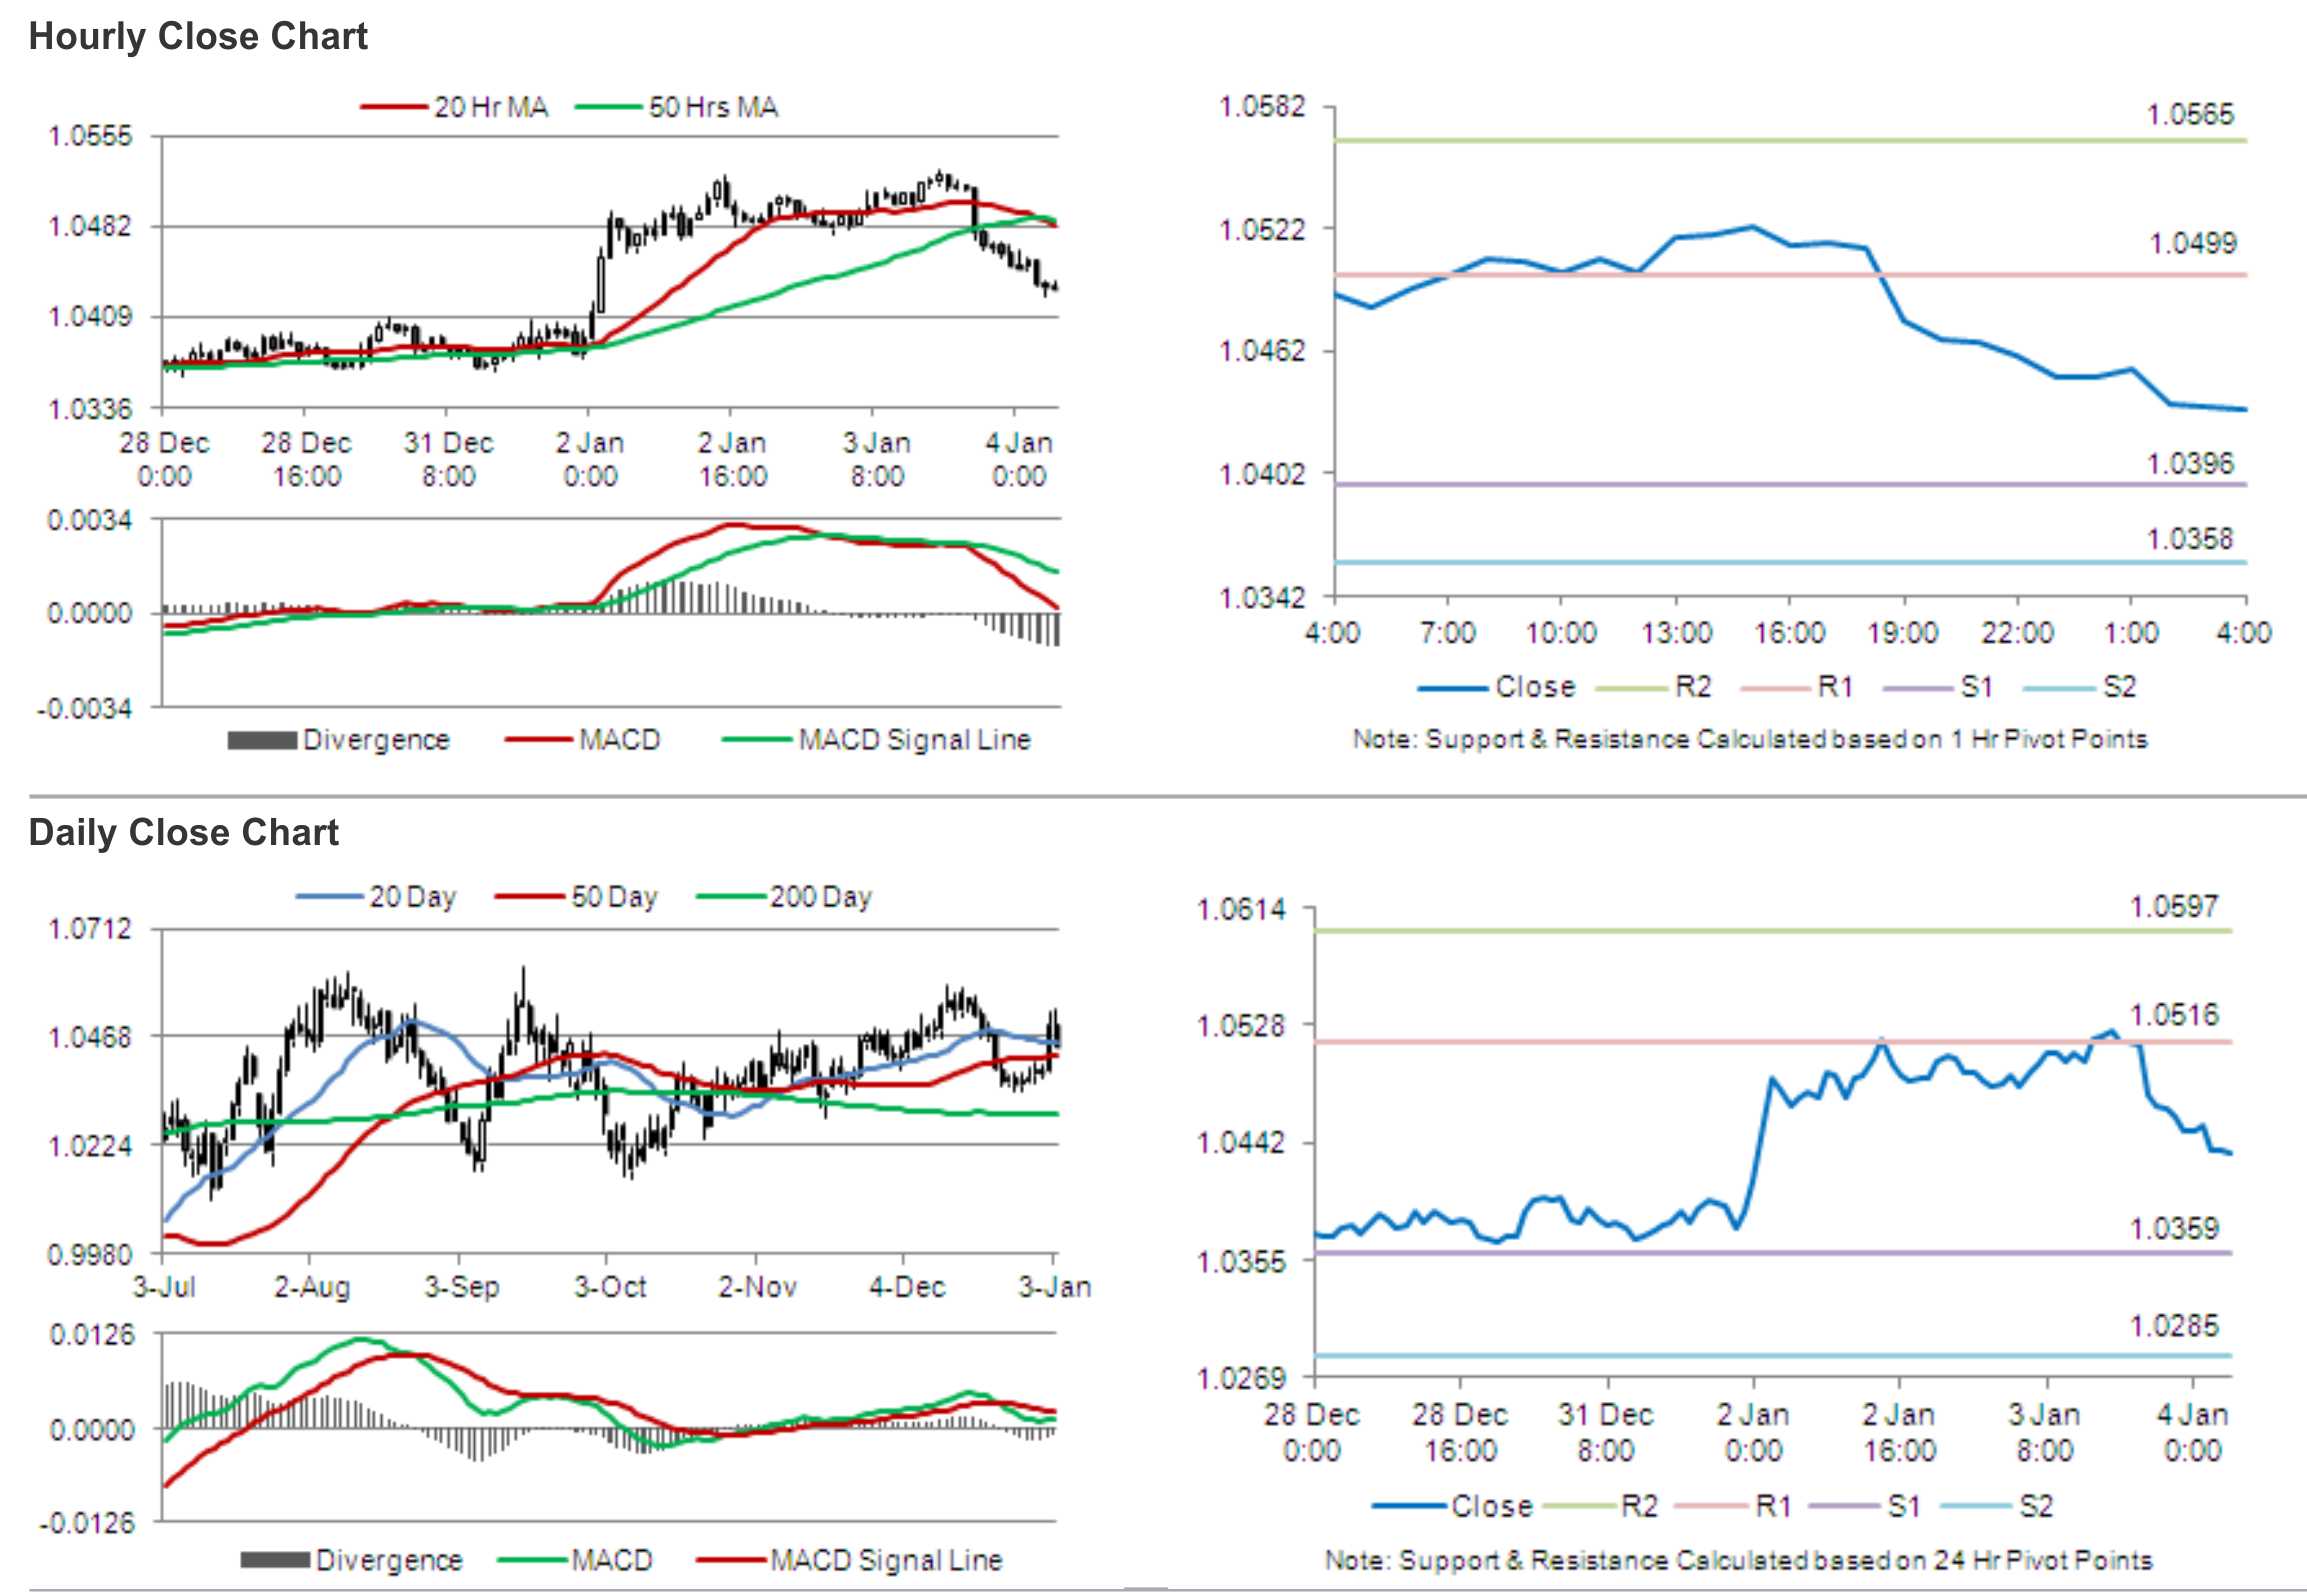This screenshot has width=2307, height=1592.
Task: Click the 1.0442 y-axis value
Action: tap(1241, 1142)
